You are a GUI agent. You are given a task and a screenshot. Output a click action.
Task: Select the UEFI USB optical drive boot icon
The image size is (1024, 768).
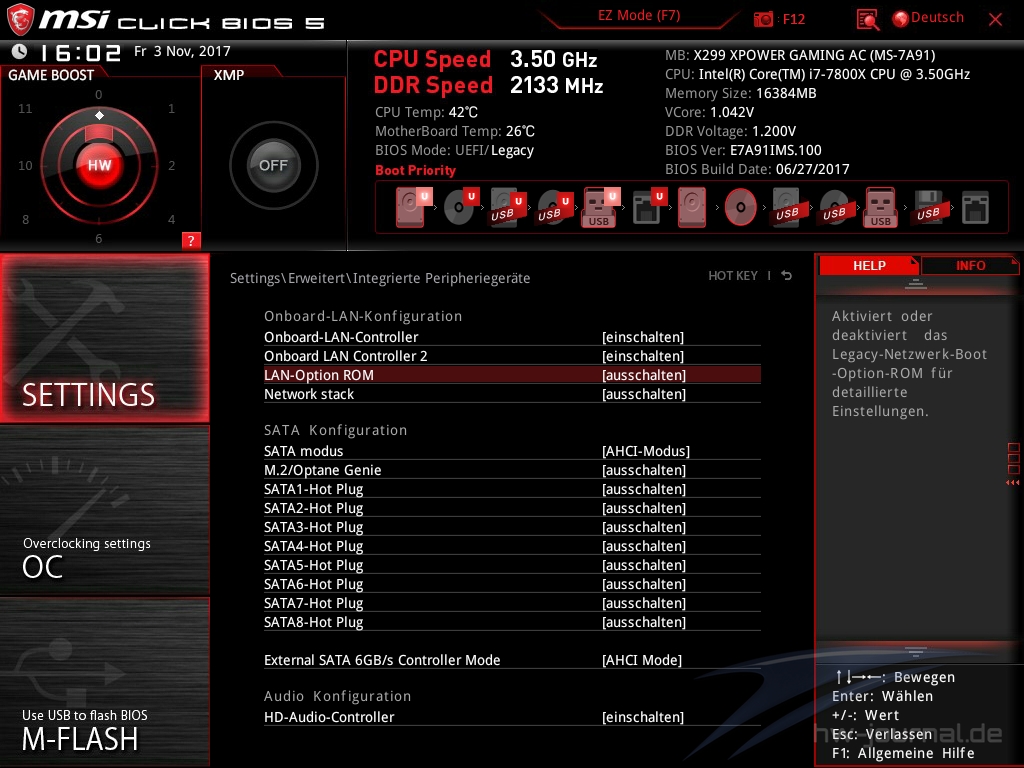(x=554, y=207)
